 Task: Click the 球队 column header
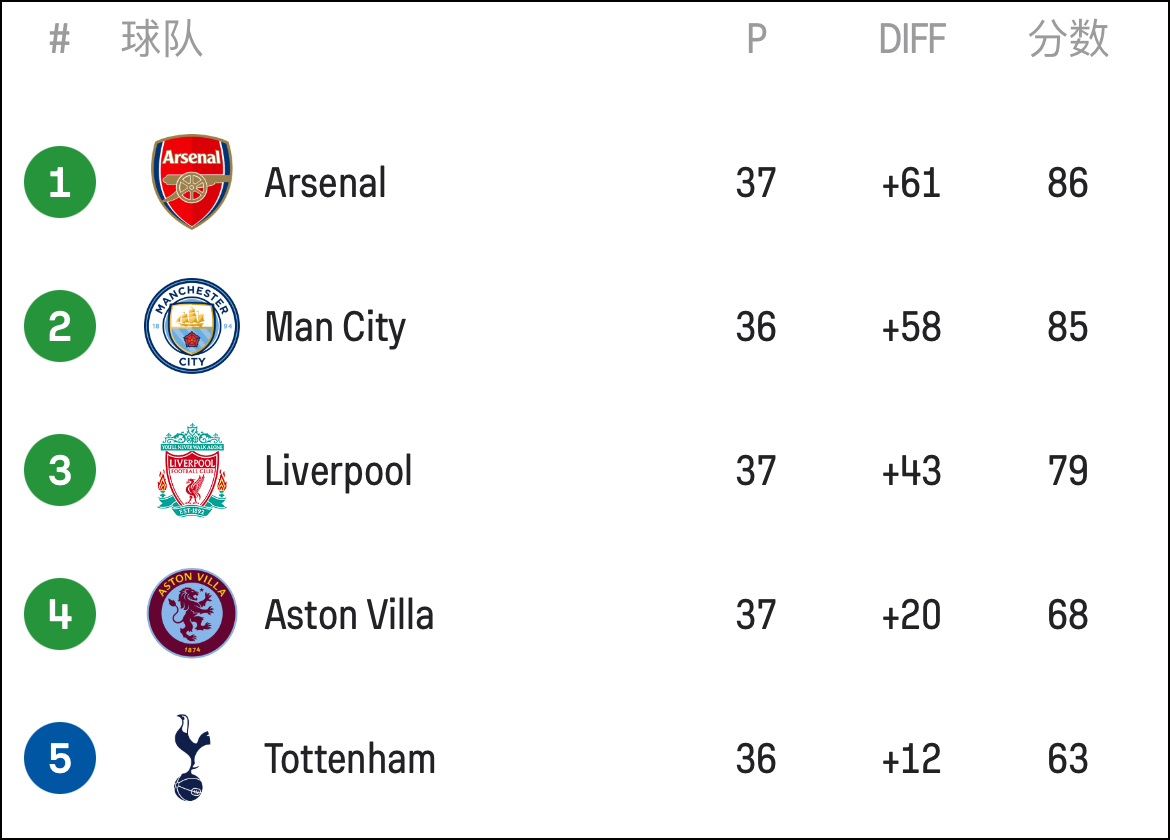pyautogui.click(x=162, y=39)
